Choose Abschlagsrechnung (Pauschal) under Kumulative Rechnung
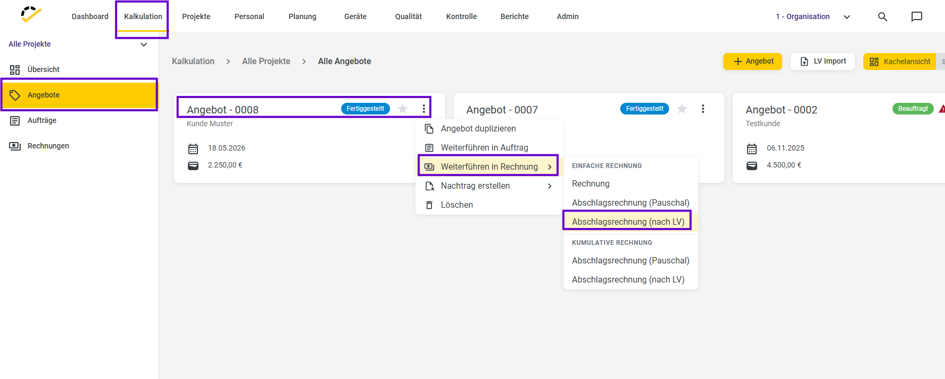This screenshot has width=945, height=379. [630, 260]
